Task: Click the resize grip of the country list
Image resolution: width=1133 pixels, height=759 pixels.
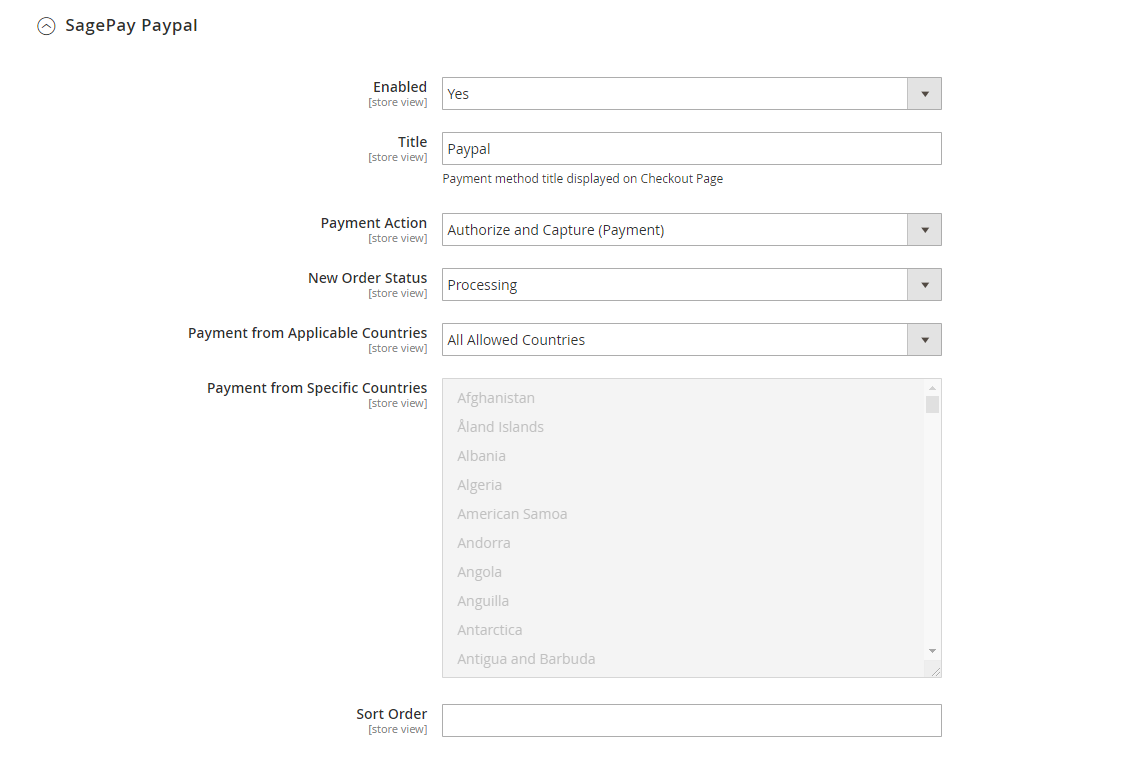Action: pos(934,668)
